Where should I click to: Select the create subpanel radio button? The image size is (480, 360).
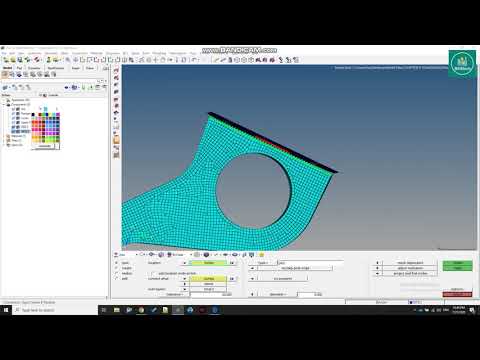click(116, 268)
